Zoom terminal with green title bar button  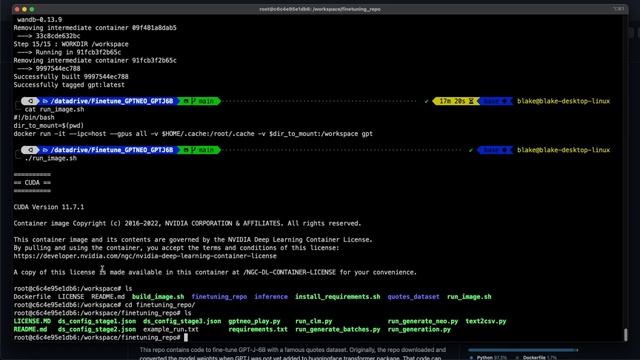(32, 9)
